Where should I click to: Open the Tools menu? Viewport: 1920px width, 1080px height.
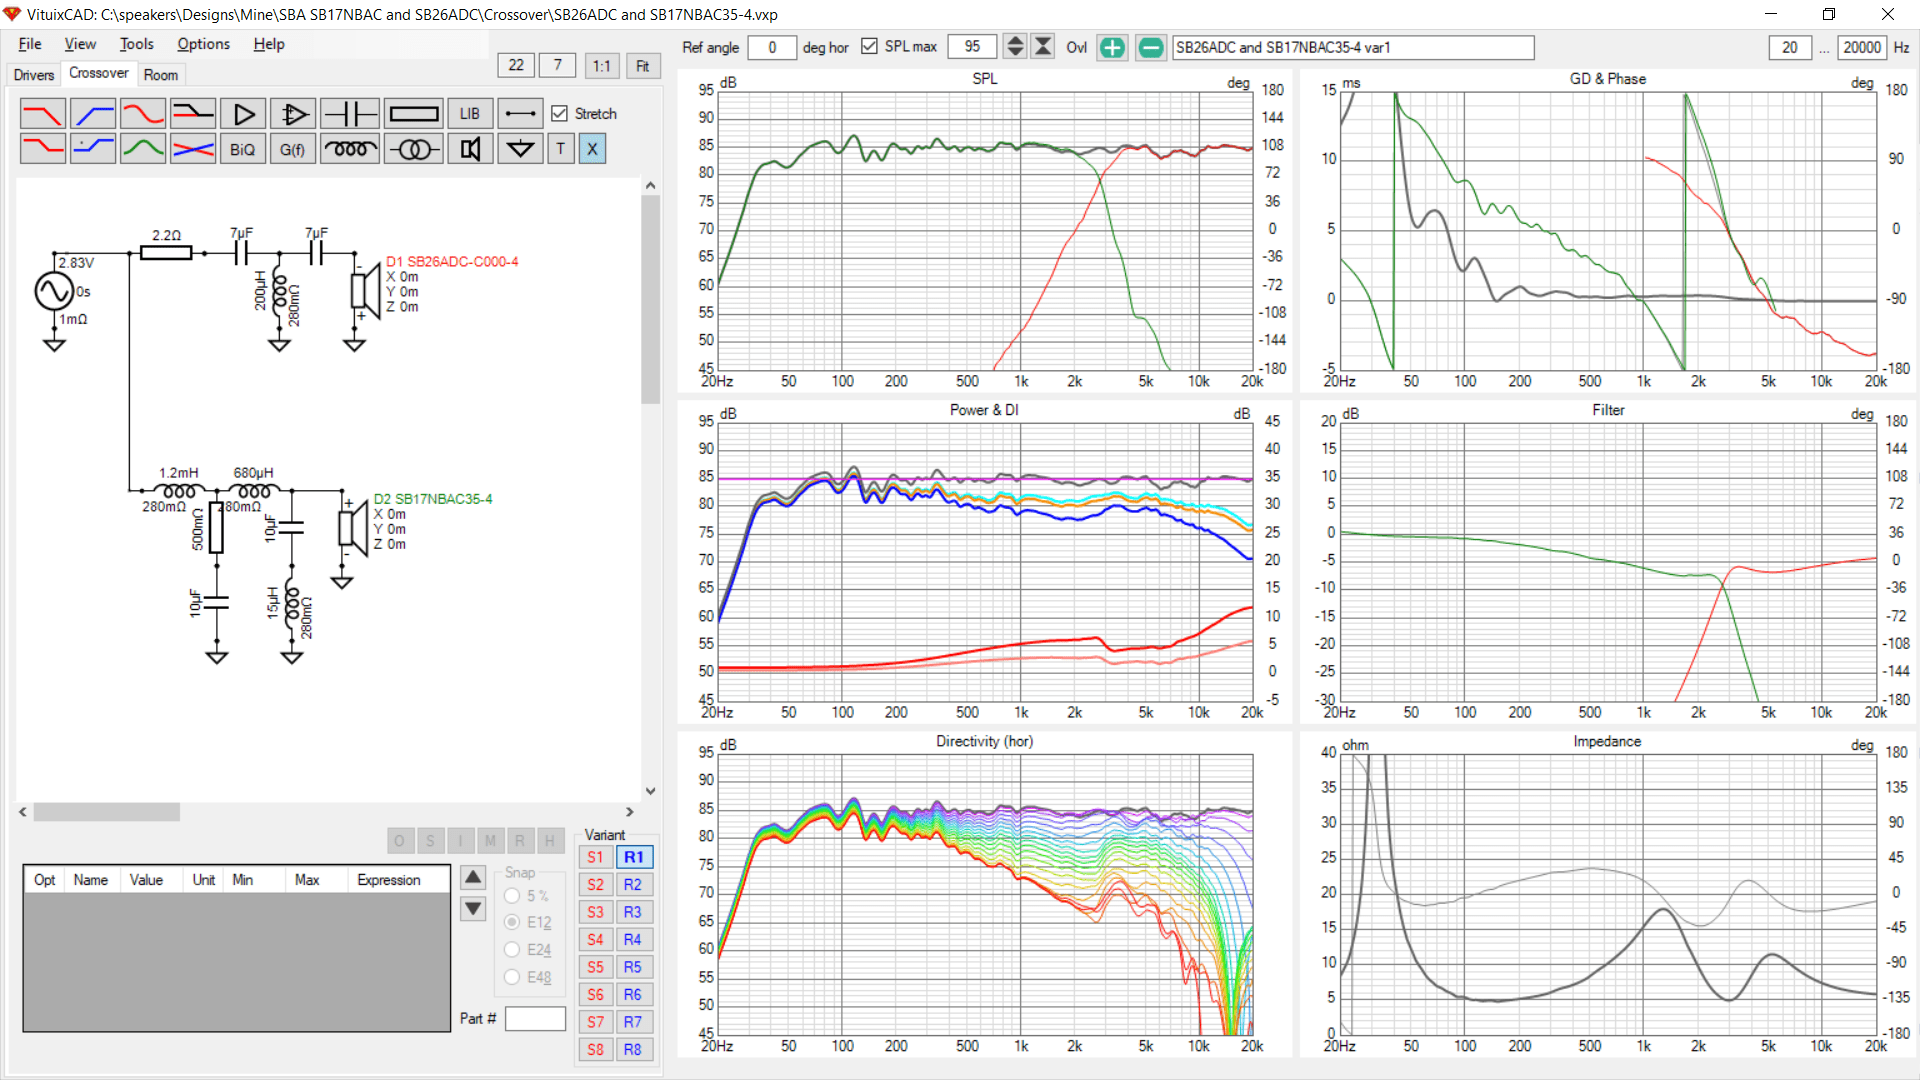tap(136, 44)
